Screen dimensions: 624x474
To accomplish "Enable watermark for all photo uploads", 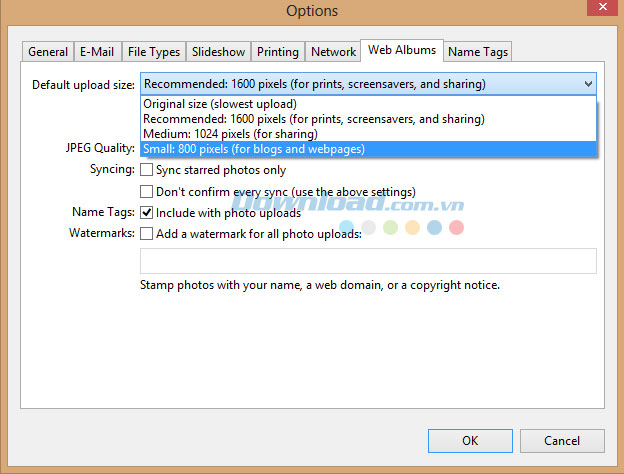I will [147, 234].
